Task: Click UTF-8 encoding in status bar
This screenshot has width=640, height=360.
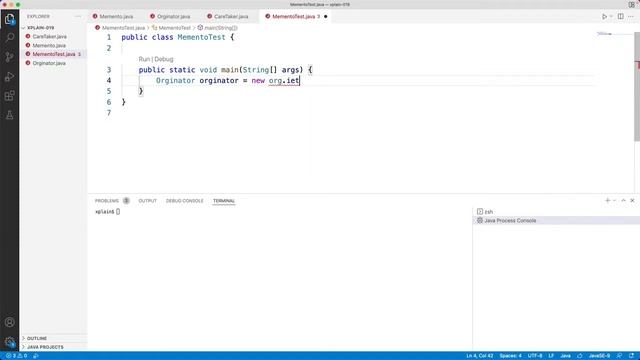Action: click(535, 356)
